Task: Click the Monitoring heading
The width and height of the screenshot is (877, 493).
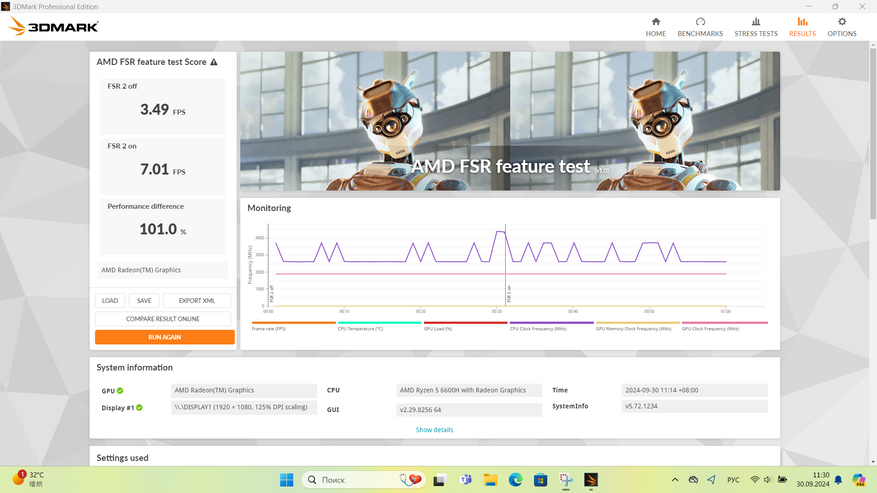Action: pos(269,208)
